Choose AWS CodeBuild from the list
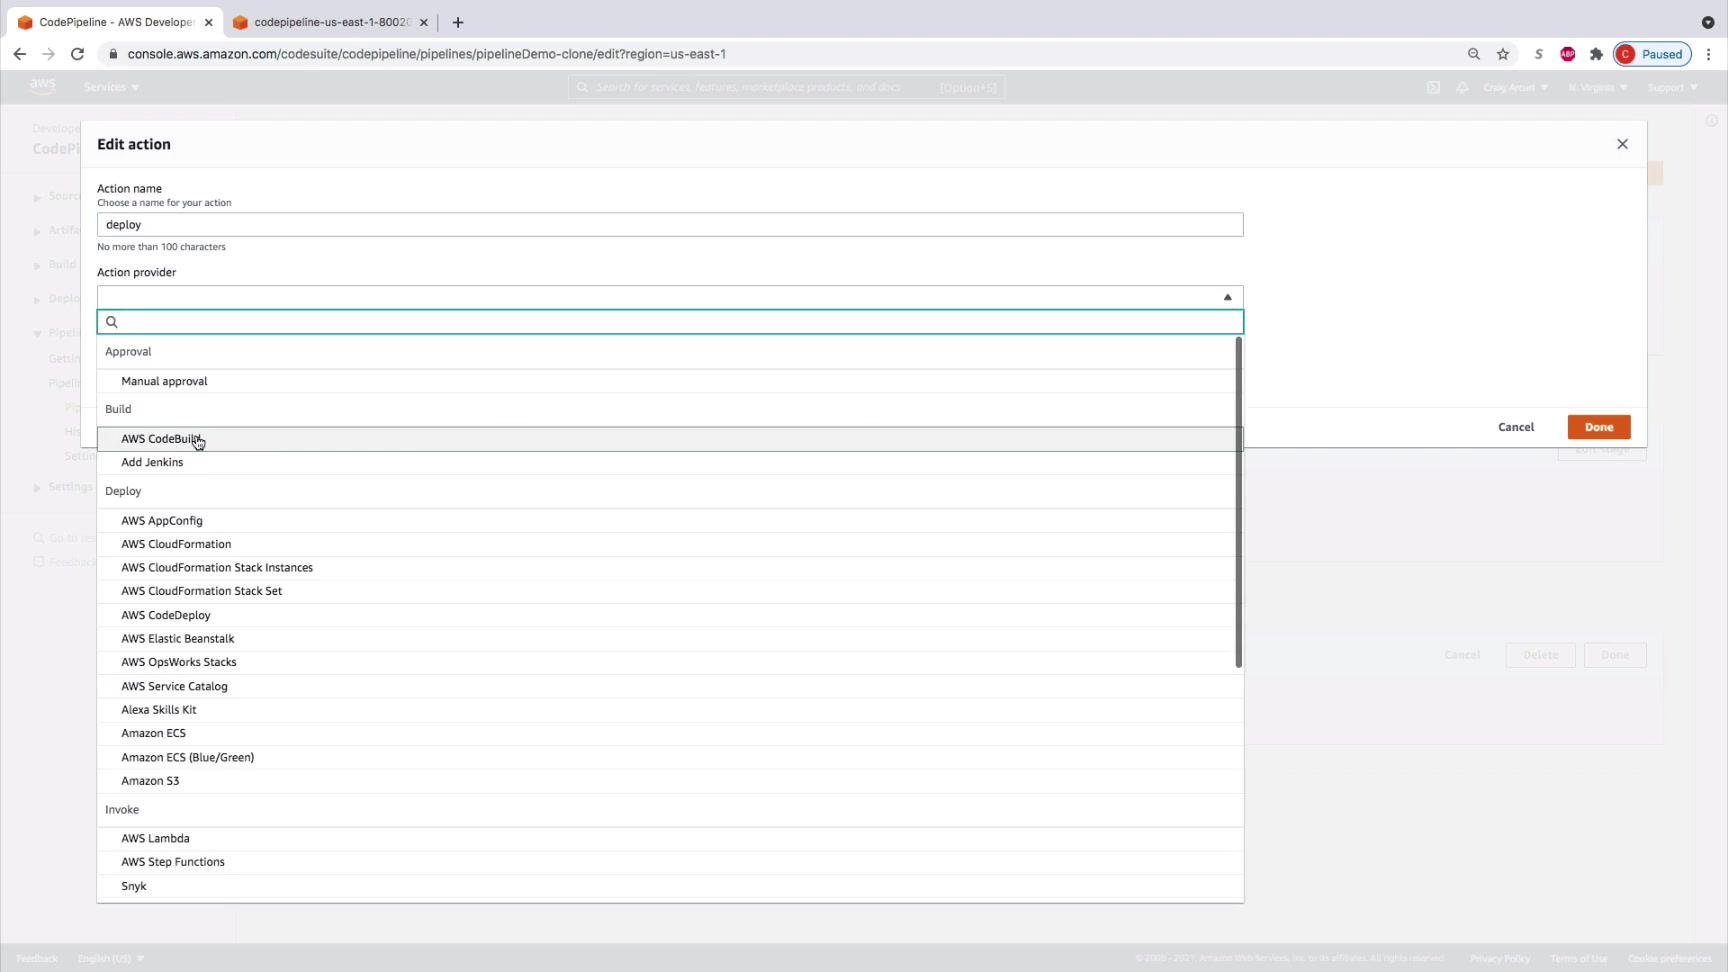This screenshot has height=972, width=1728. pos(670,439)
